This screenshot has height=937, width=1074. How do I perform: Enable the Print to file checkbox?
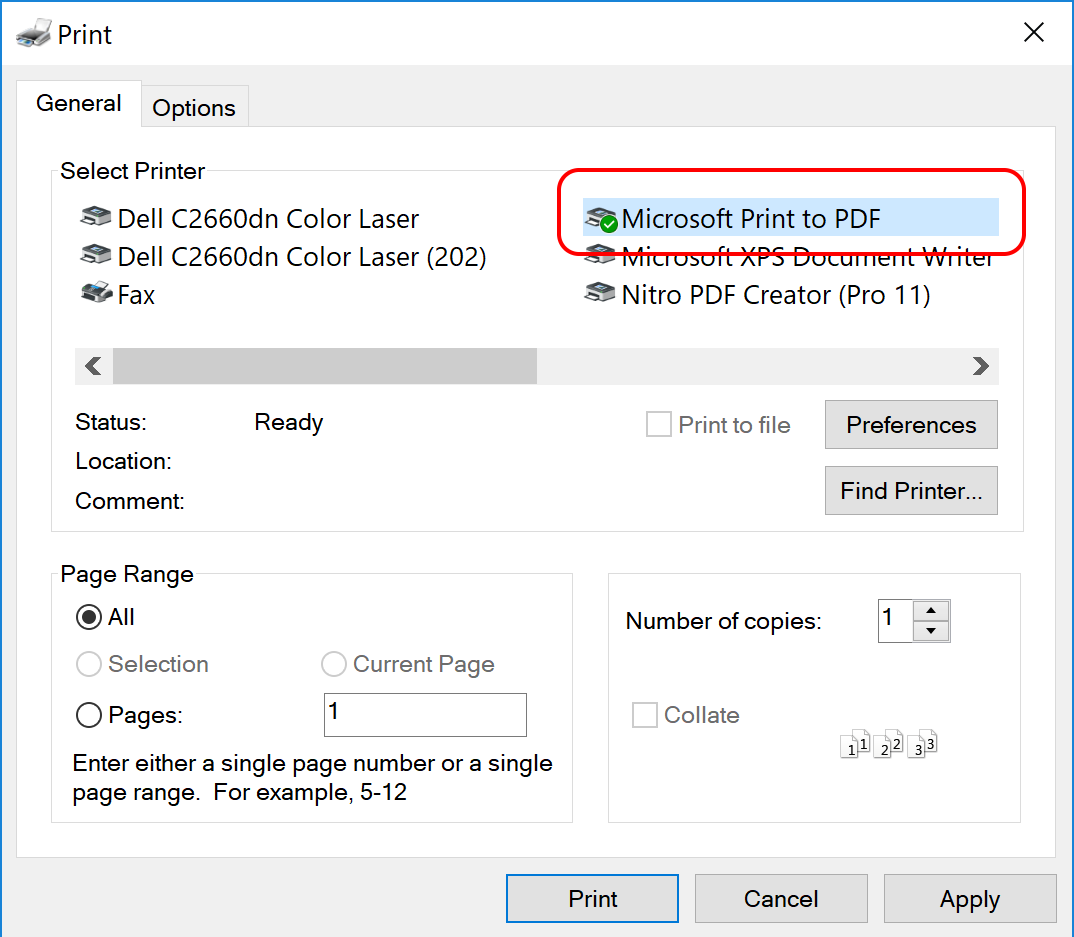[x=658, y=424]
